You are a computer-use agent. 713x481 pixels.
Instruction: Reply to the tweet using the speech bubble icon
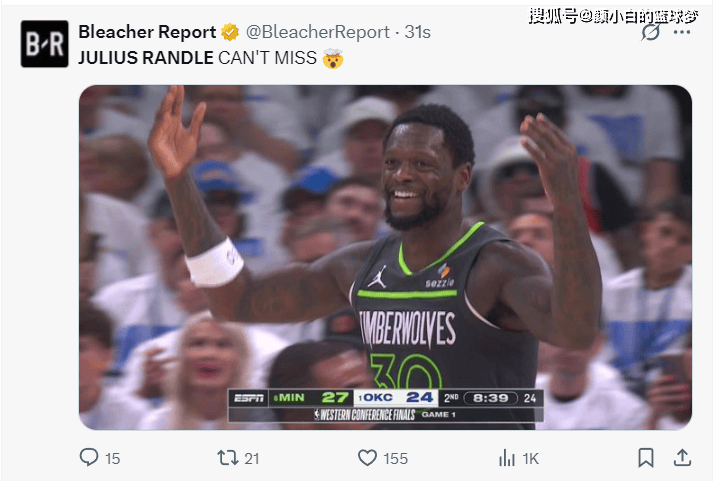[x=89, y=457]
